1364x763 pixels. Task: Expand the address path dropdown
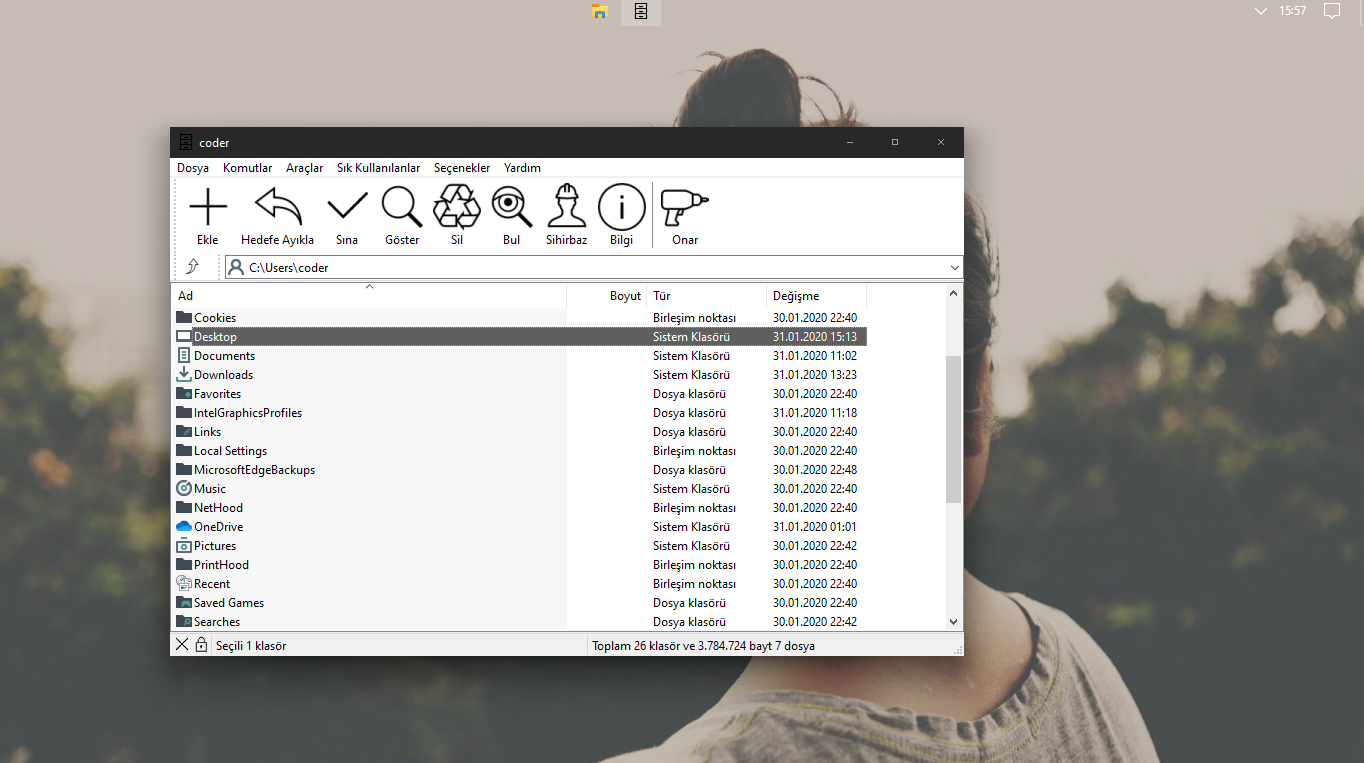[x=954, y=268]
